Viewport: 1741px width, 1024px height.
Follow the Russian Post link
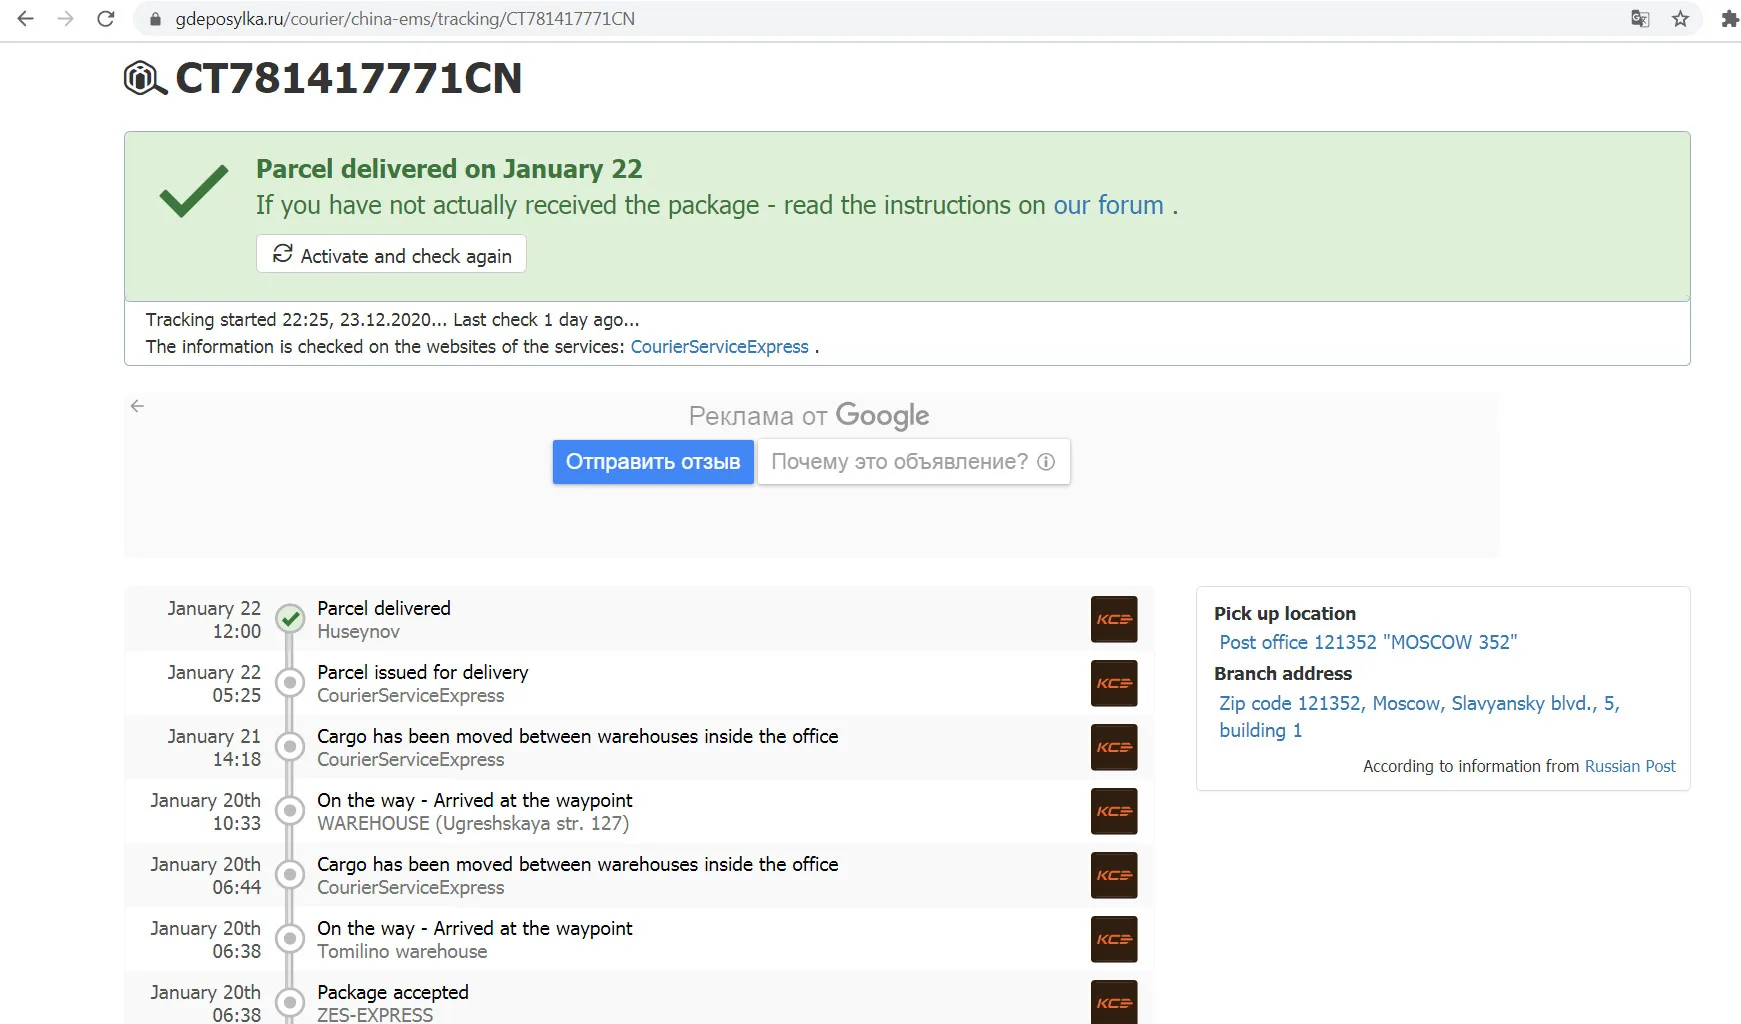(1629, 766)
